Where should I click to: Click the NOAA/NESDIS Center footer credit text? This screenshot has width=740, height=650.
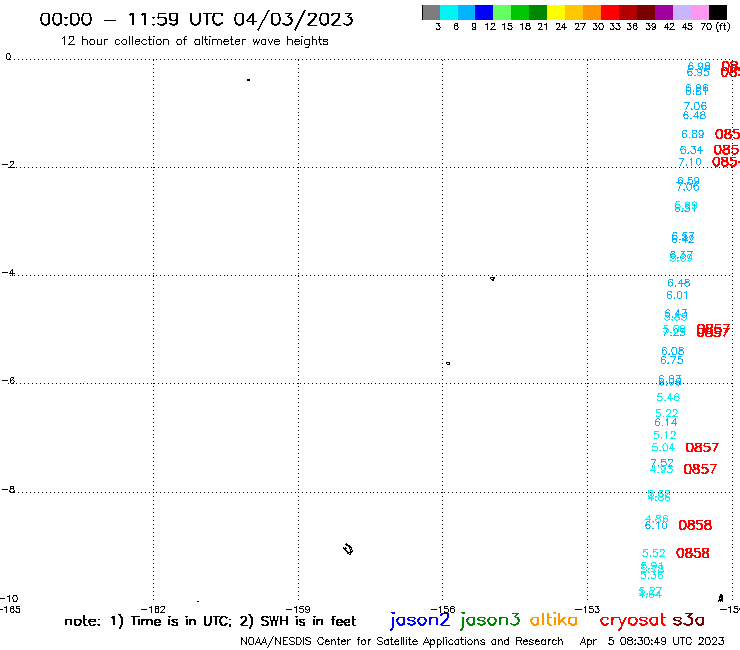click(x=402, y=641)
